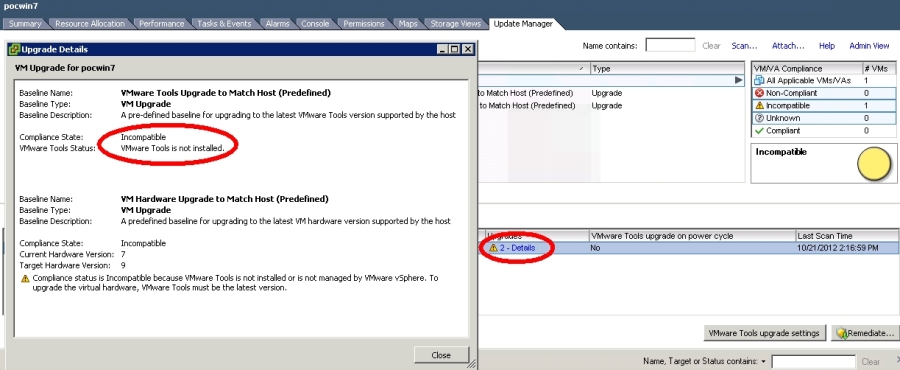Click the Incompatible warning triangle icon

pos(759,106)
